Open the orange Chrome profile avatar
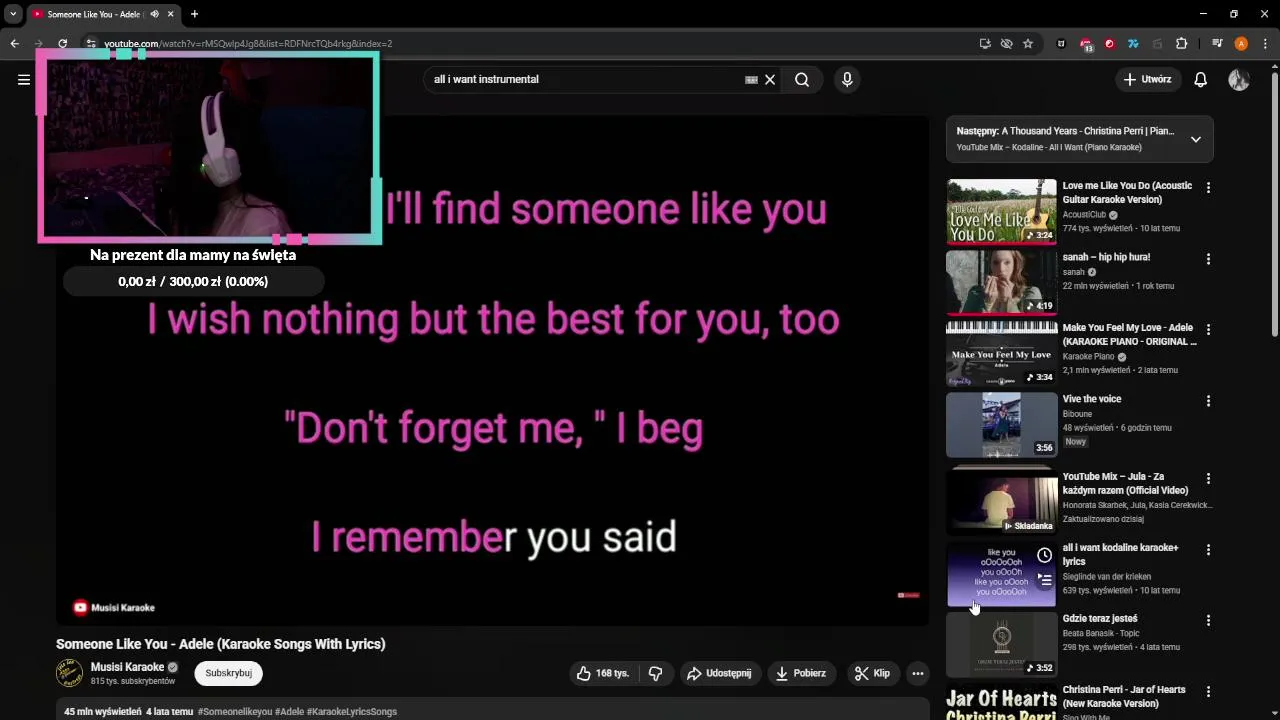The height and width of the screenshot is (720, 1280). point(1241,44)
